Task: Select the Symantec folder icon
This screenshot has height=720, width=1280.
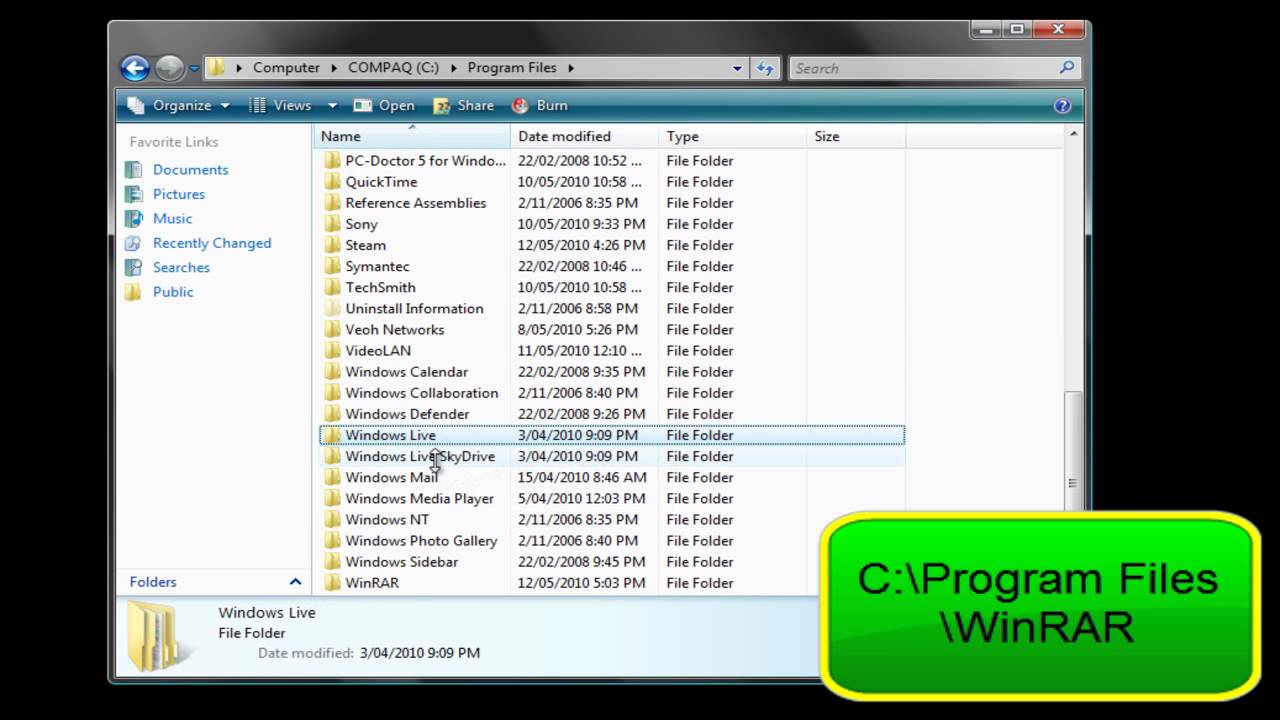Action: tap(332, 266)
